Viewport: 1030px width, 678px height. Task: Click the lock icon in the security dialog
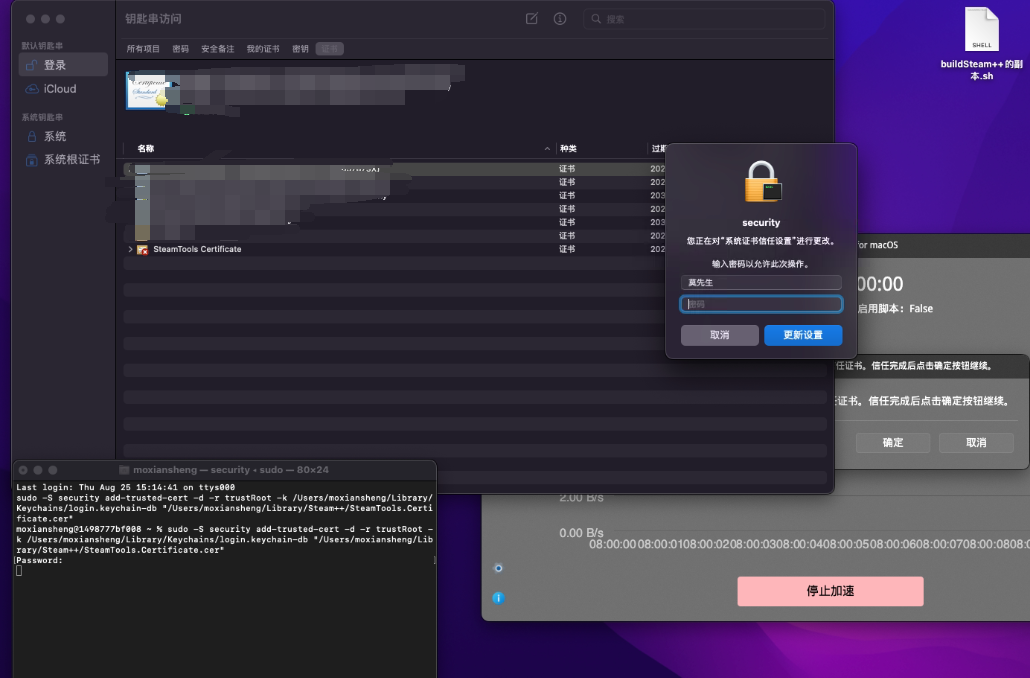pyautogui.click(x=760, y=184)
